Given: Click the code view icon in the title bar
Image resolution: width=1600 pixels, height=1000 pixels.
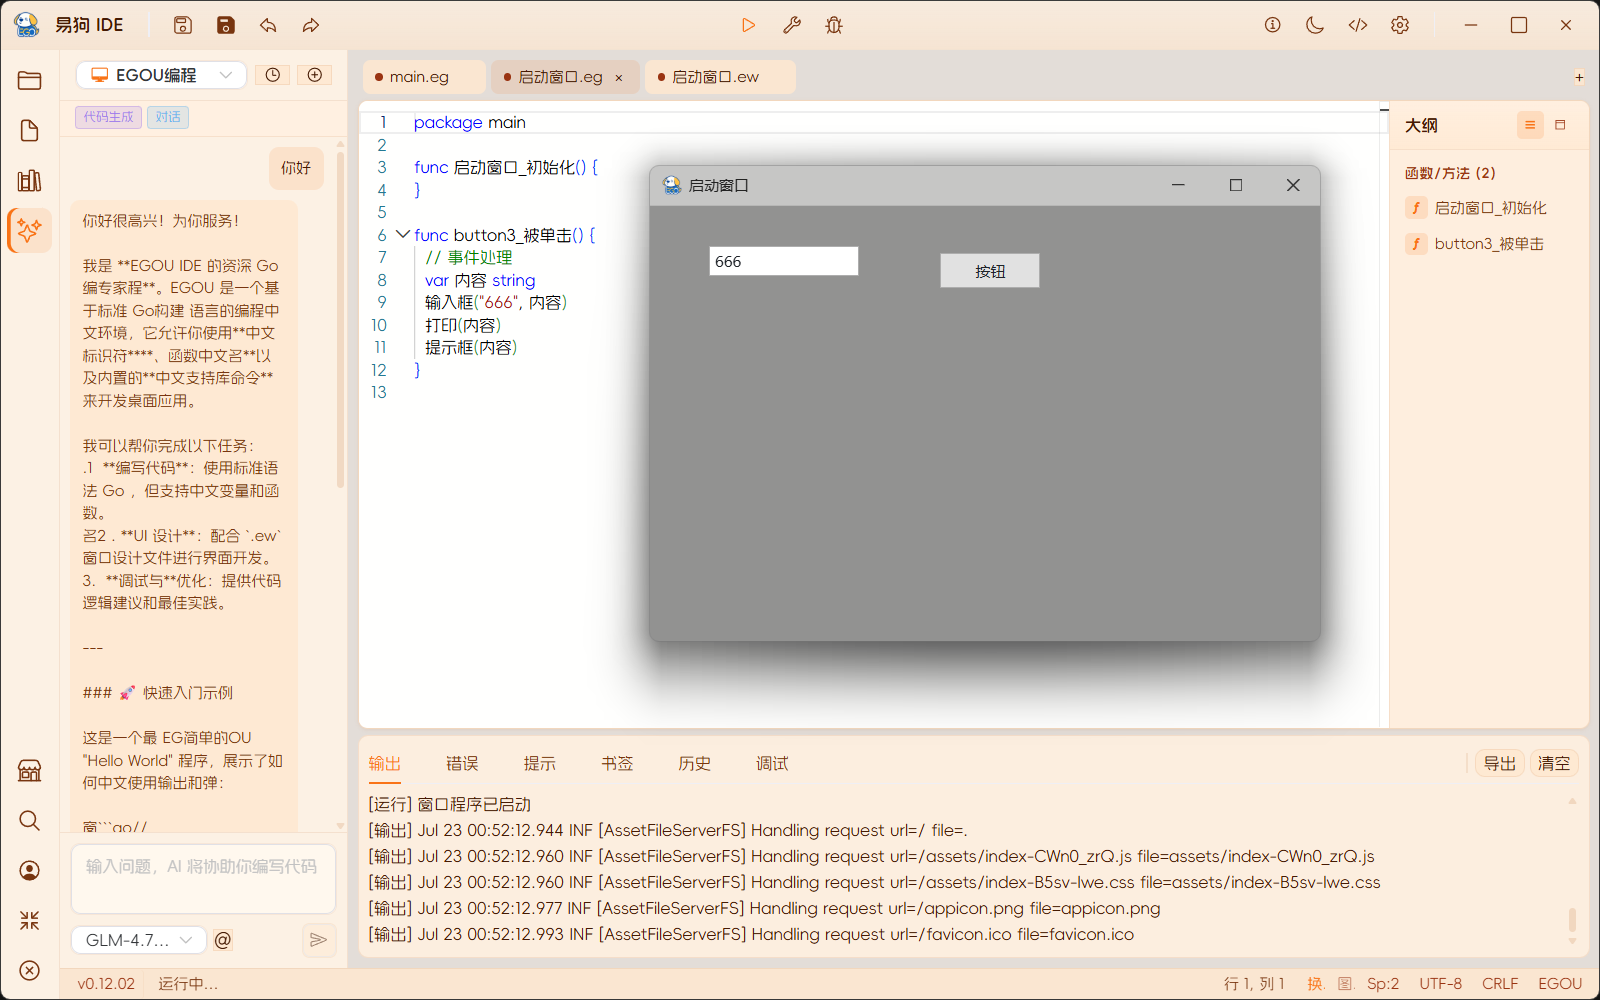Looking at the screenshot, I should [x=1358, y=25].
